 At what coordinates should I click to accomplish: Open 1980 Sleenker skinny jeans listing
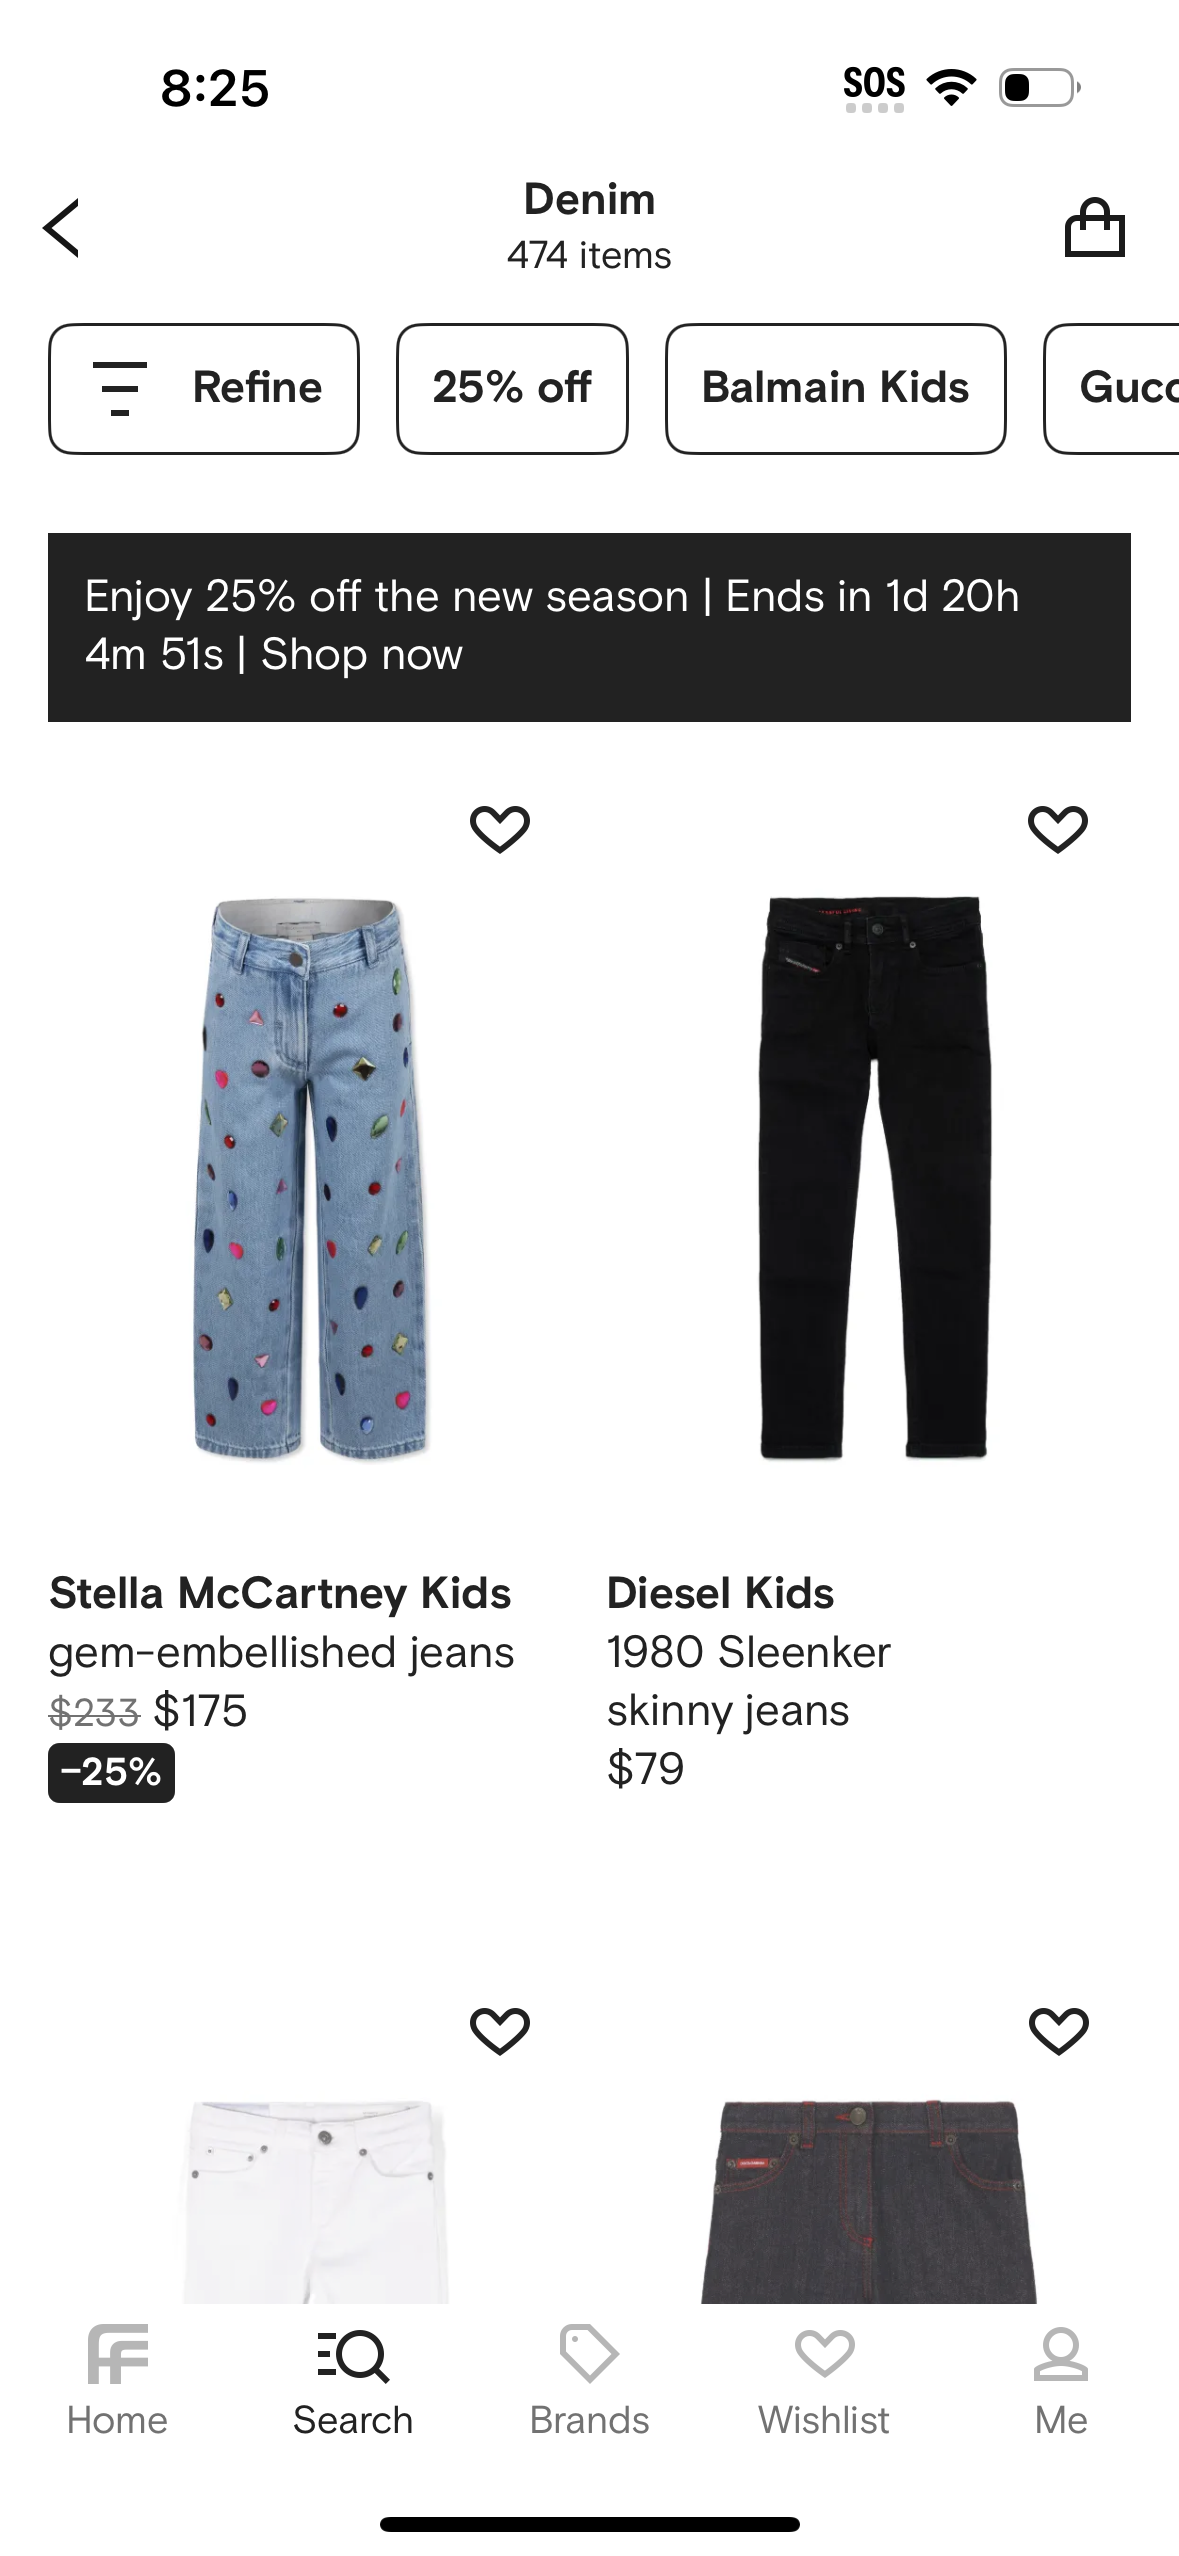[x=748, y=1681]
